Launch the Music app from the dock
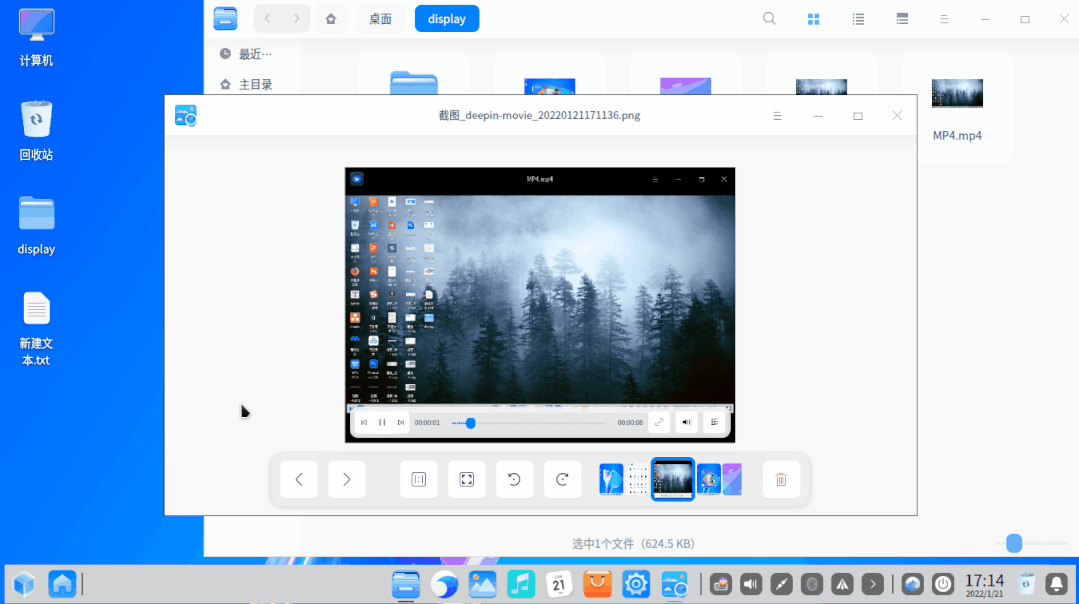Image resolution: width=1079 pixels, height=604 pixels. 521,585
